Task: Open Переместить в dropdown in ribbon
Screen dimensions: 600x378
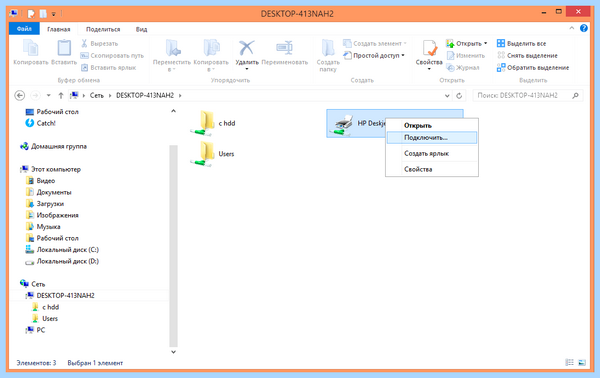Action: click(172, 55)
